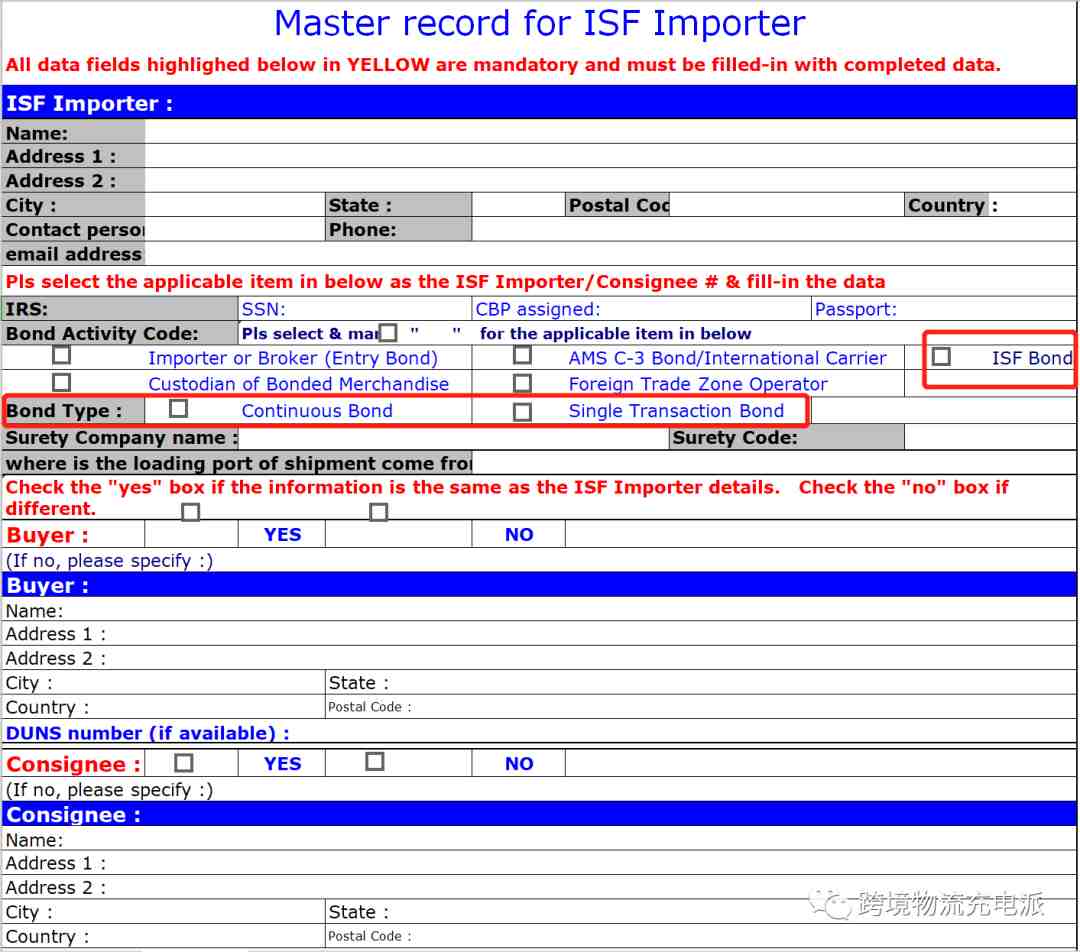Tick the Buyer NO checkbox
Viewport: 1080px width, 952px height.
pyautogui.click(x=378, y=513)
